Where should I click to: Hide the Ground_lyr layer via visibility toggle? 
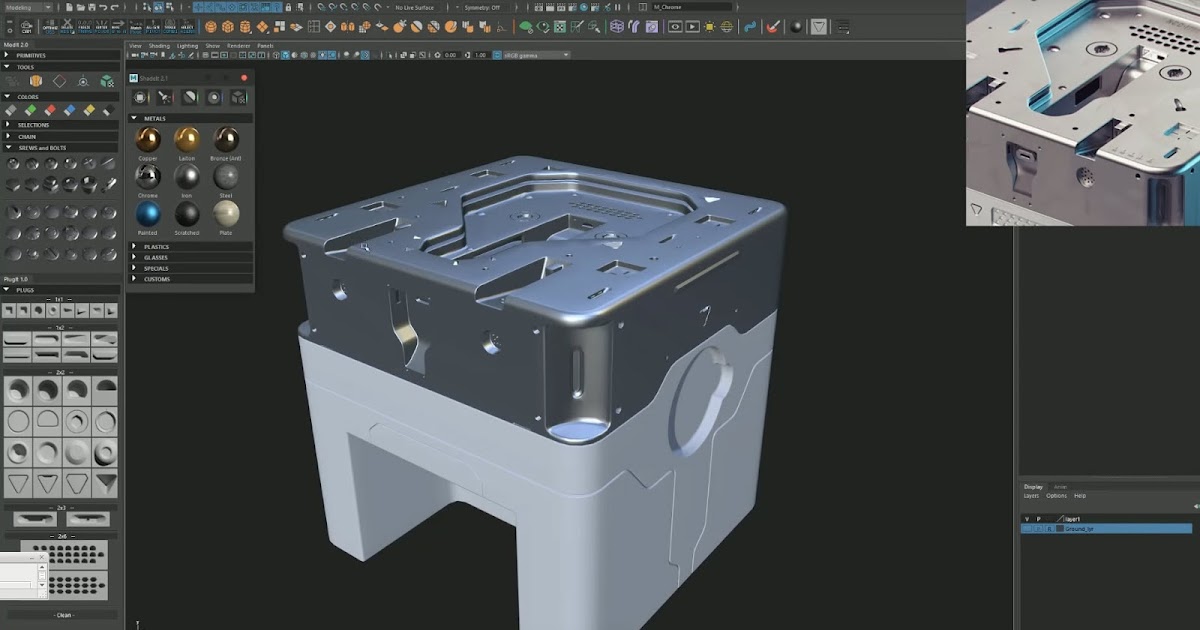[x=1027, y=528]
